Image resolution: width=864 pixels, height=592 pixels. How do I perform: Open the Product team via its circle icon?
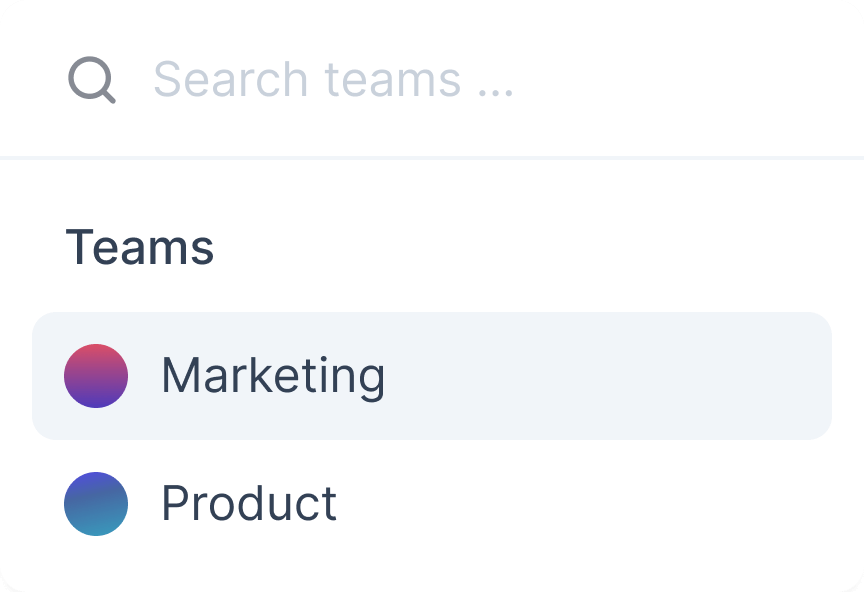point(96,504)
